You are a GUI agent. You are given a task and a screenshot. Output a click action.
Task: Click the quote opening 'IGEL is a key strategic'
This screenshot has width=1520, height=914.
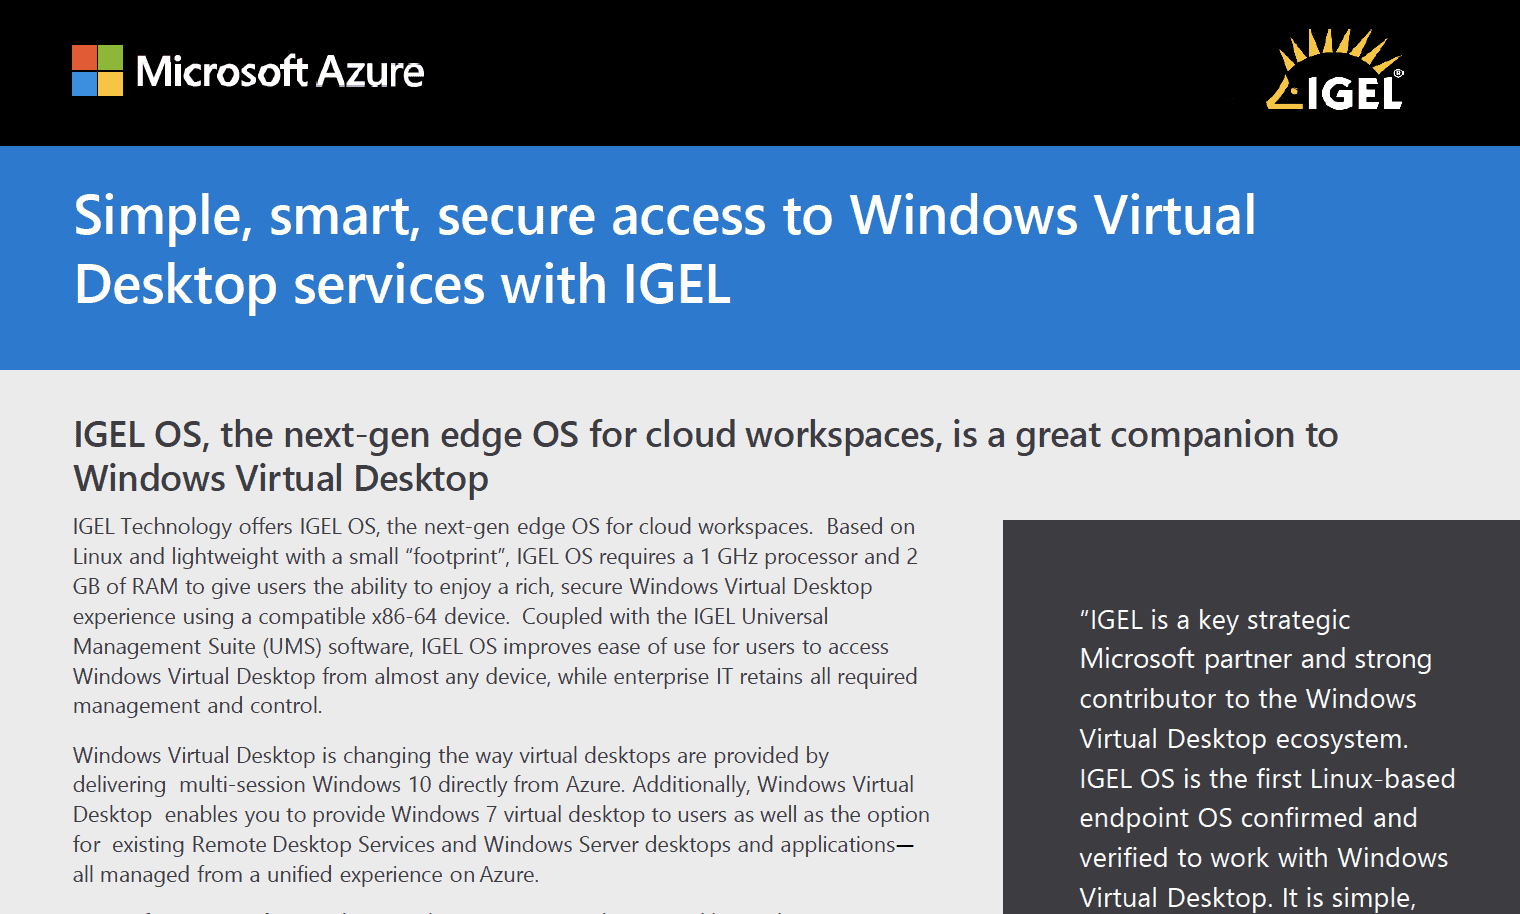(x=1215, y=620)
